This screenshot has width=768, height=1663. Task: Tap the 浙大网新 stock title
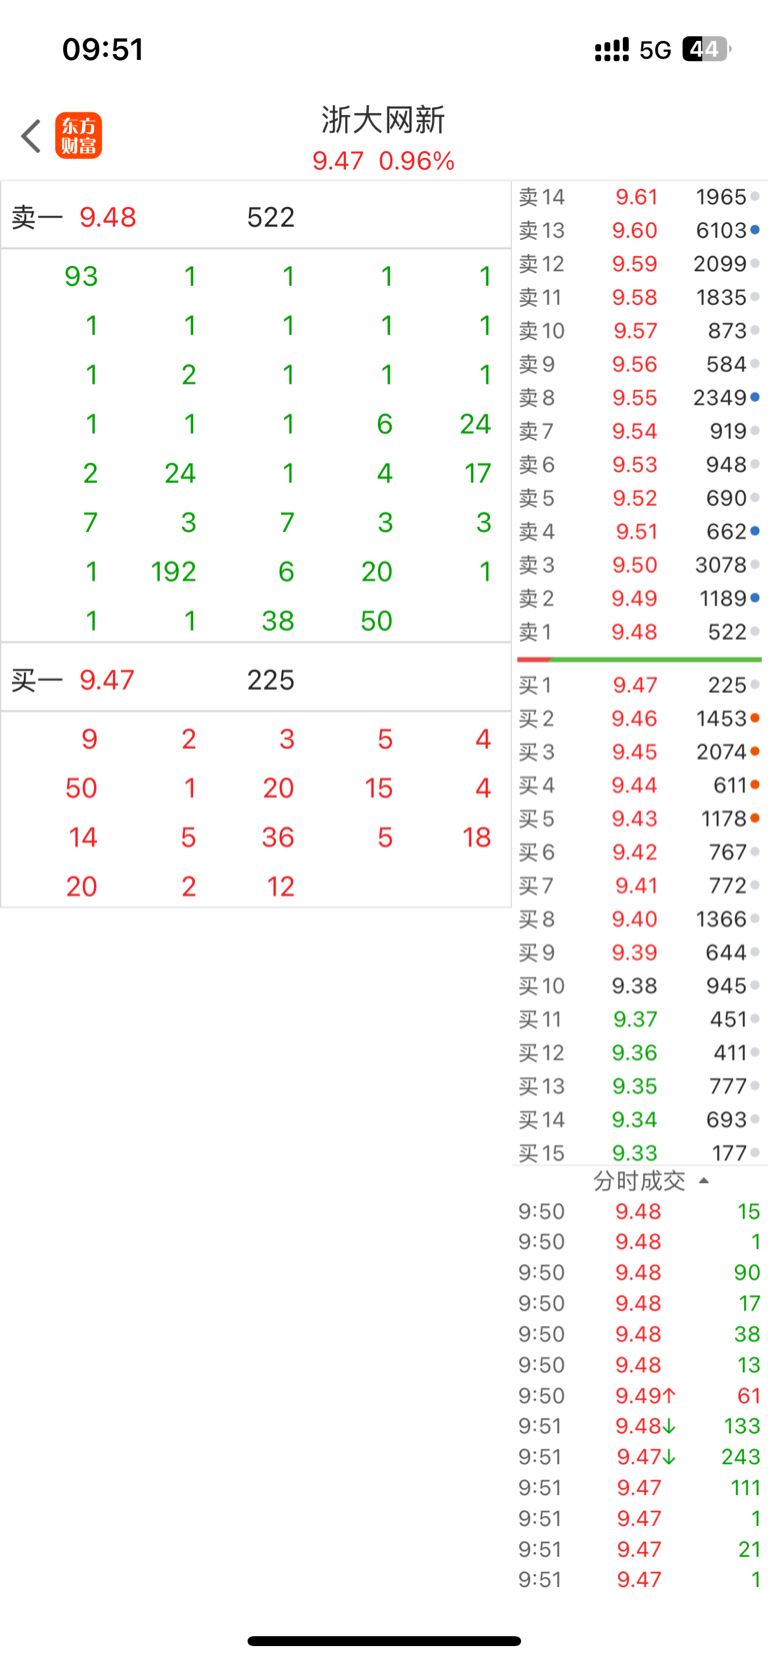coord(383,120)
